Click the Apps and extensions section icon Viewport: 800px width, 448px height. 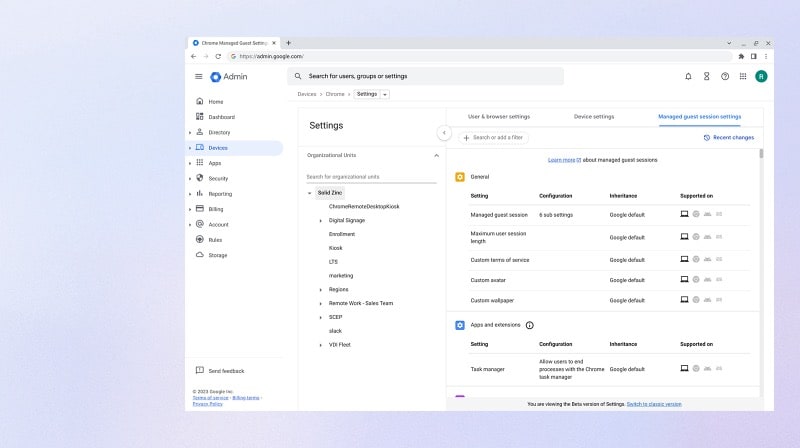pyautogui.click(x=460, y=325)
